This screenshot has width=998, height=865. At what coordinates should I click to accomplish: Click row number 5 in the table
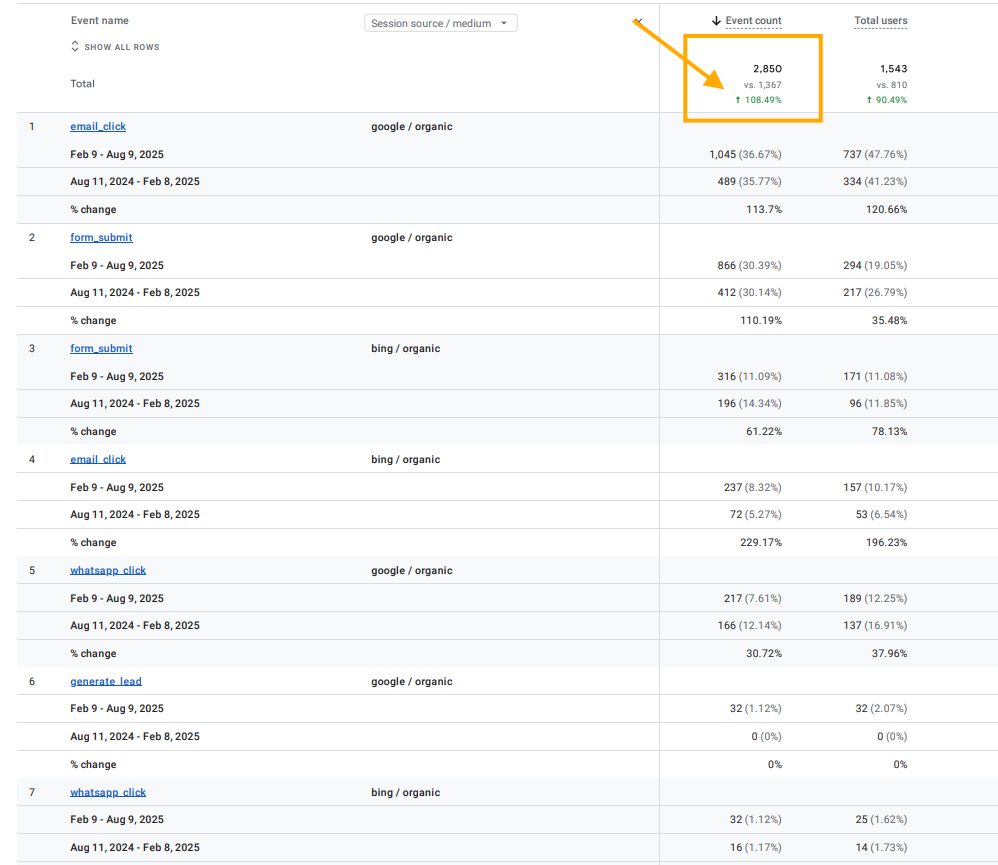point(32,570)
